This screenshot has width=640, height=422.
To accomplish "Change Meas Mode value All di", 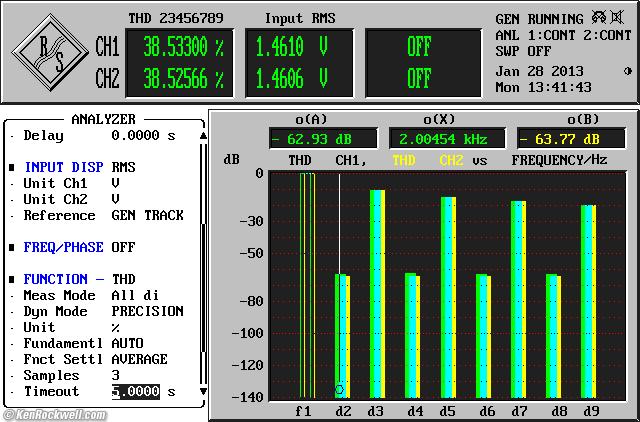I will pos(135,295).
